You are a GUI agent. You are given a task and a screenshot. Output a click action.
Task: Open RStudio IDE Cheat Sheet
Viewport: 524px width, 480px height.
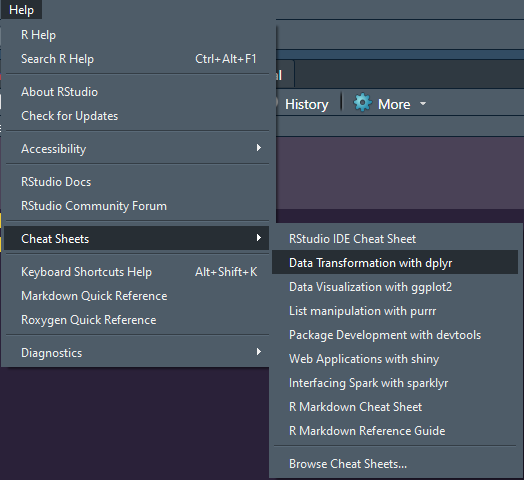coord(395,239)
